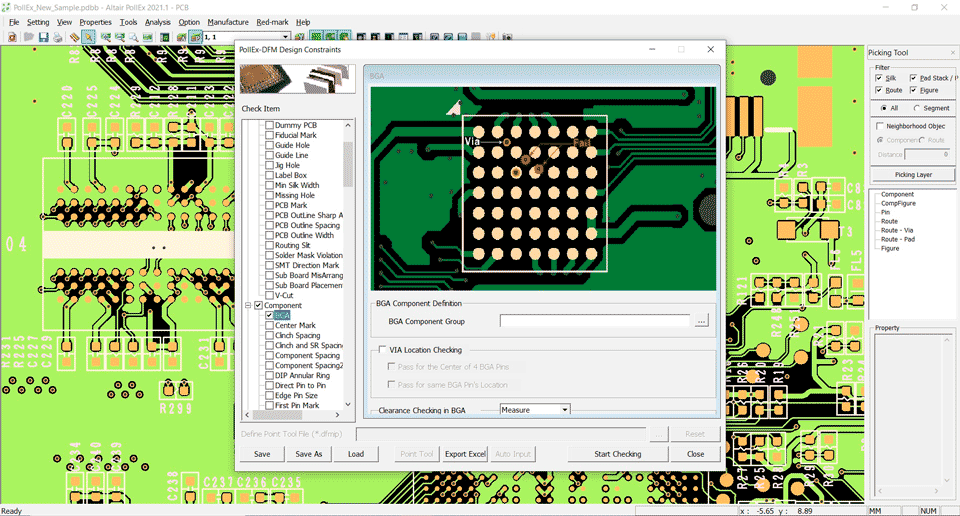Click the leftmost toolbar icon

12,37
